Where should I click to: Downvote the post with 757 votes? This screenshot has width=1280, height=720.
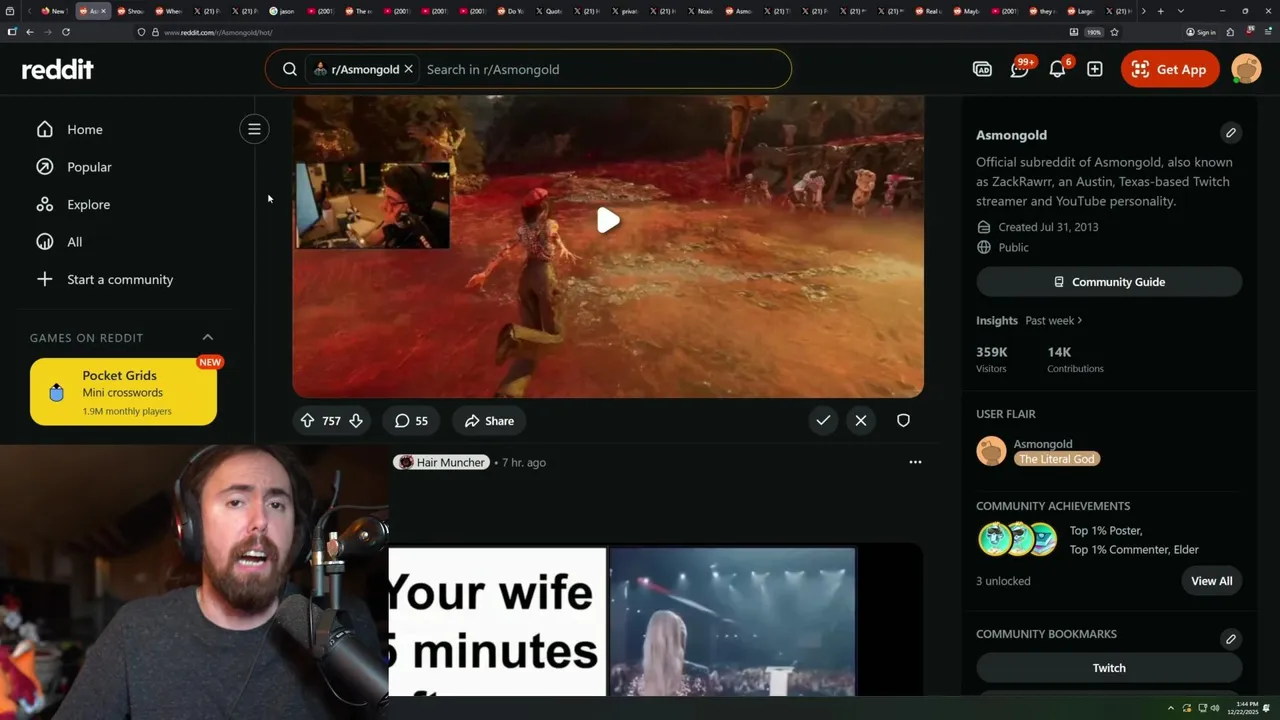[x=355, y=421]
